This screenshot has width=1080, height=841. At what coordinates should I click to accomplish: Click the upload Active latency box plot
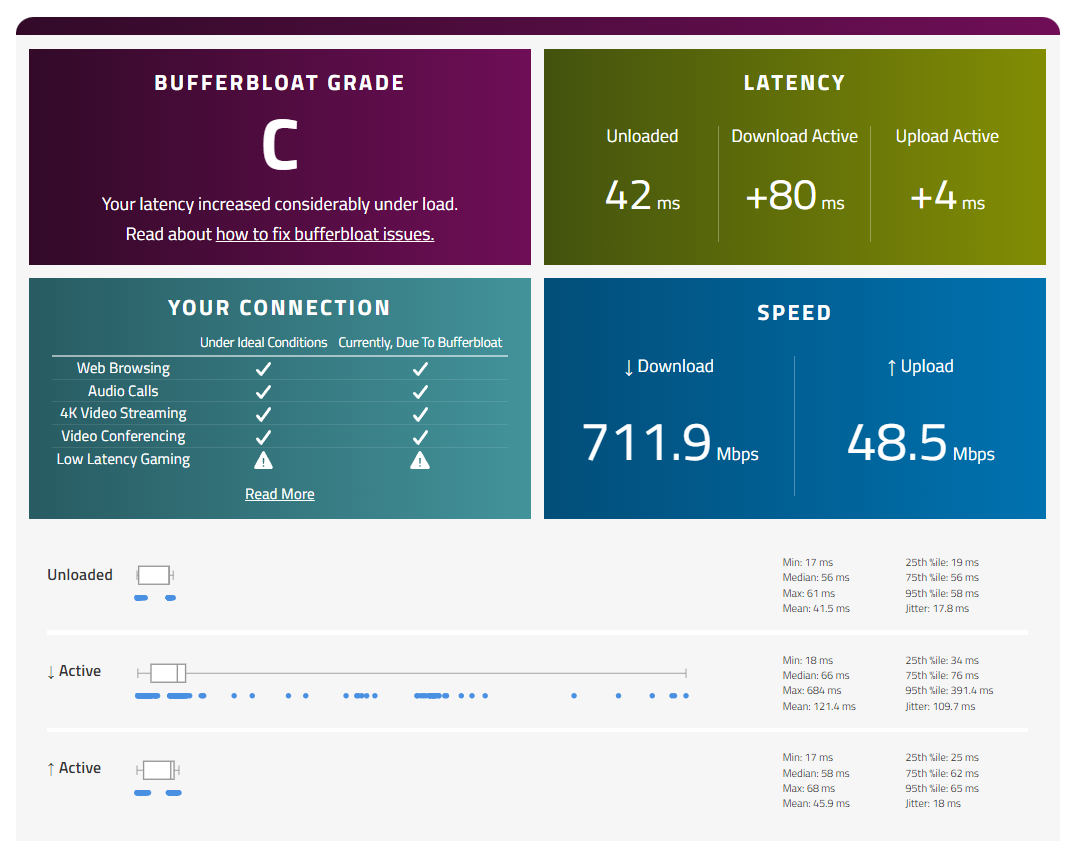(x=158, y=770)
